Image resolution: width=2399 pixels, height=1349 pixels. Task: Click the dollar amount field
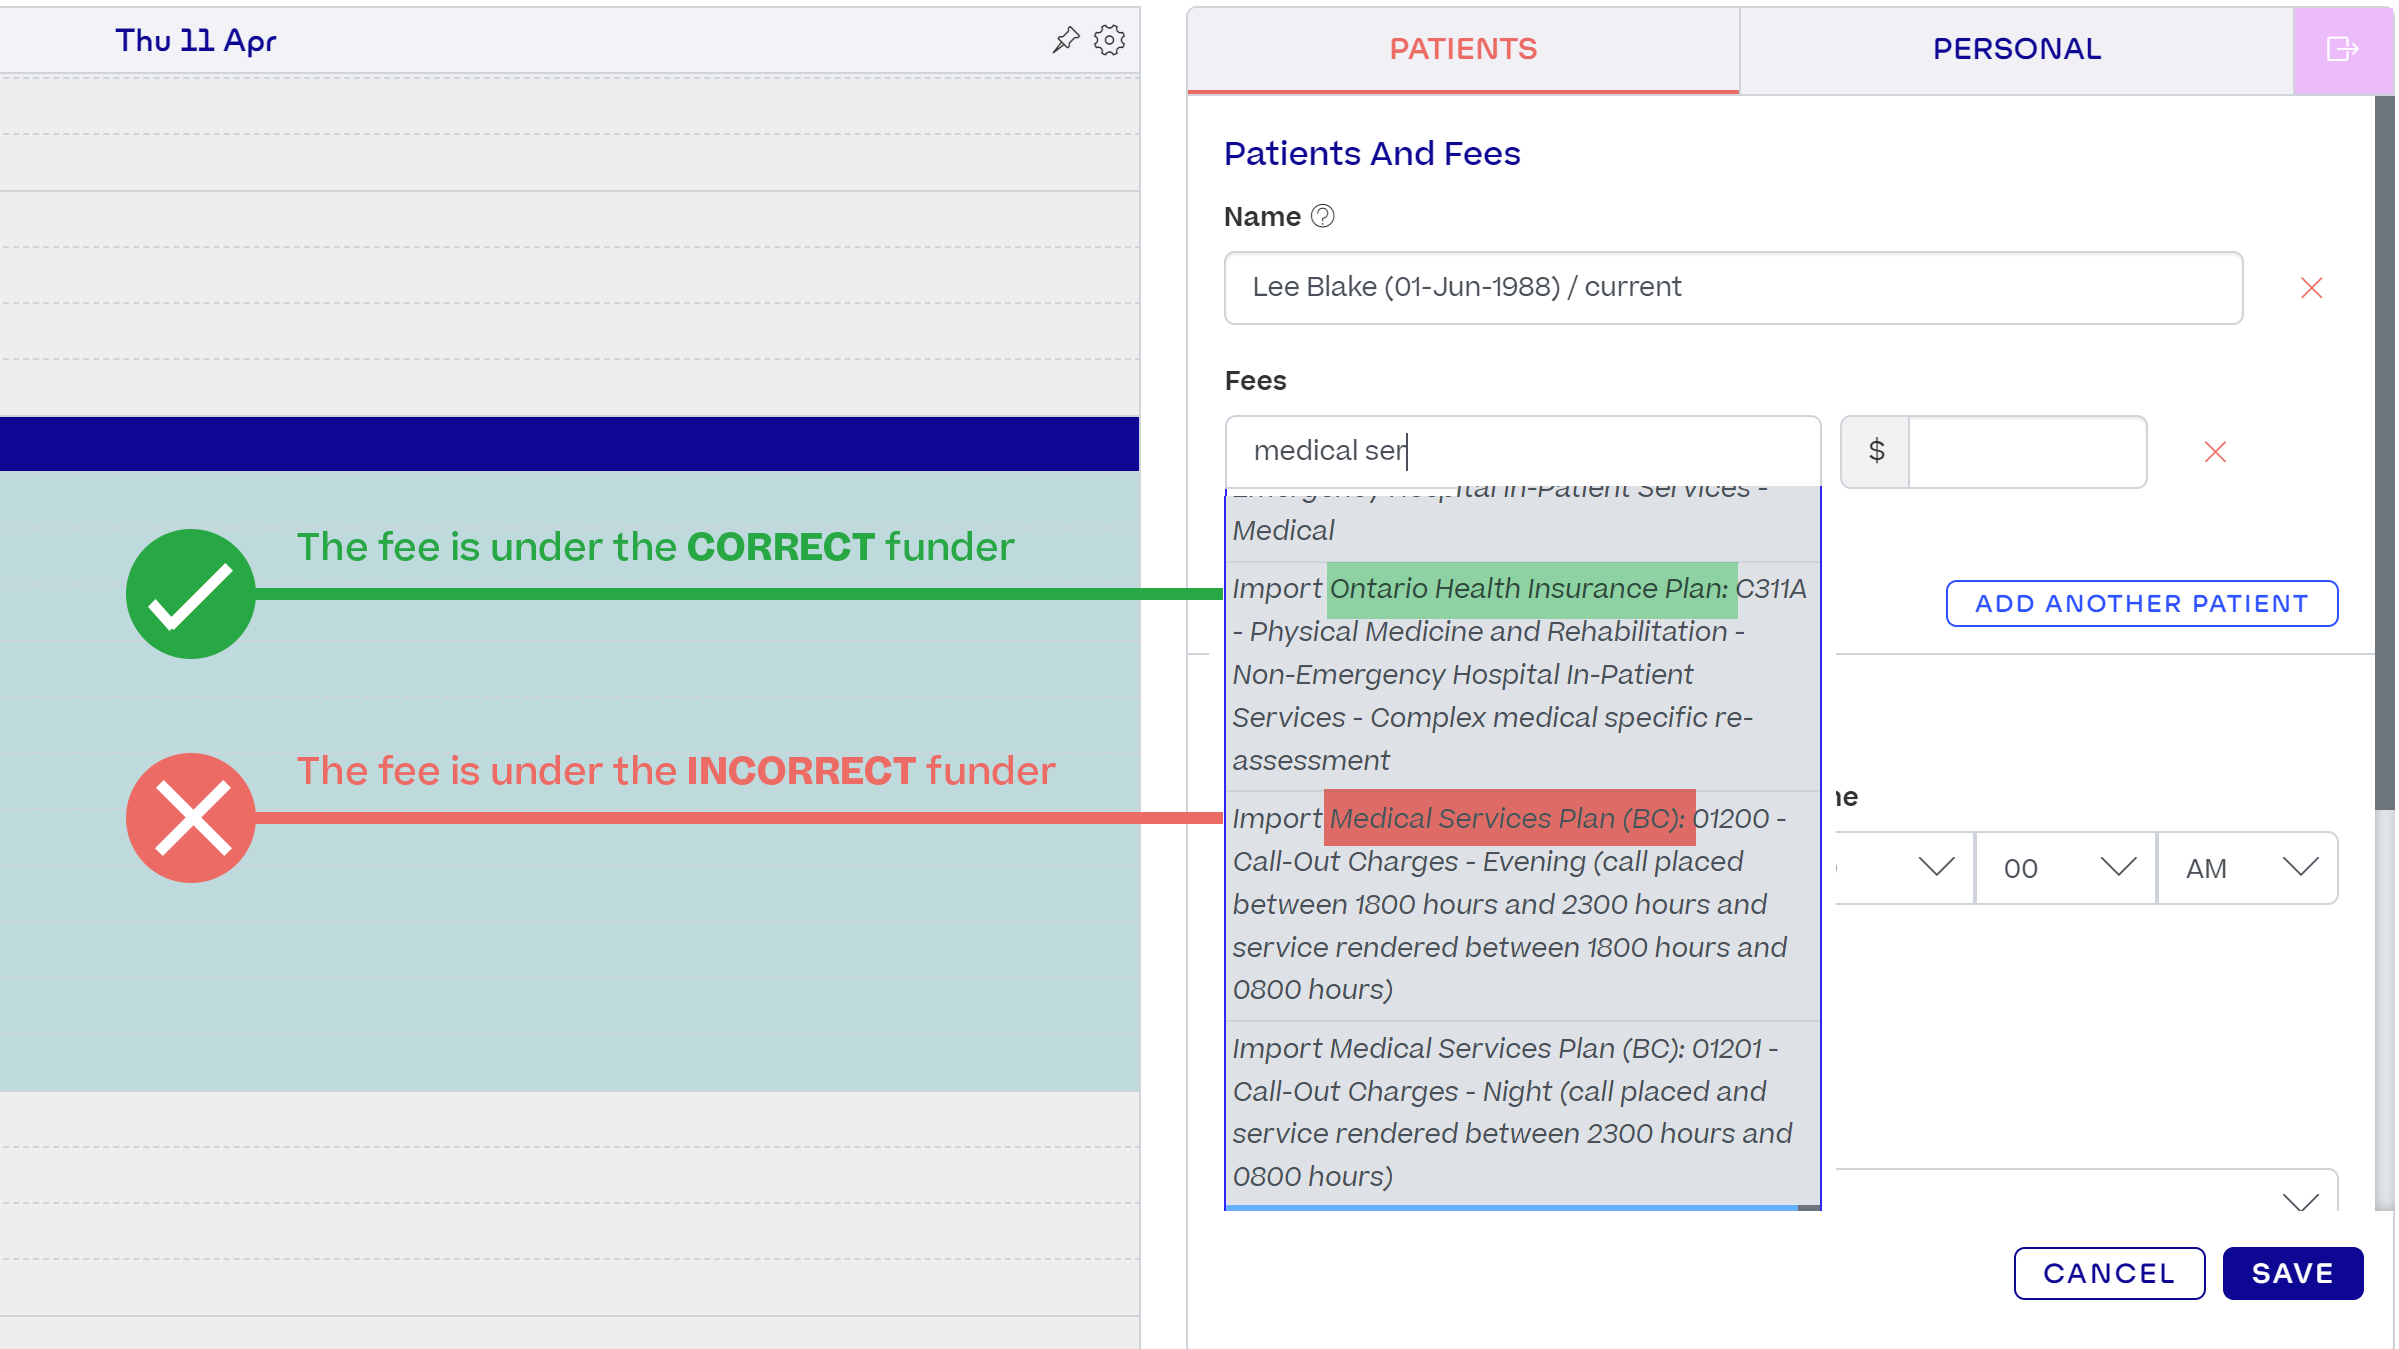pyautogui.click(x=2027, y=452)
